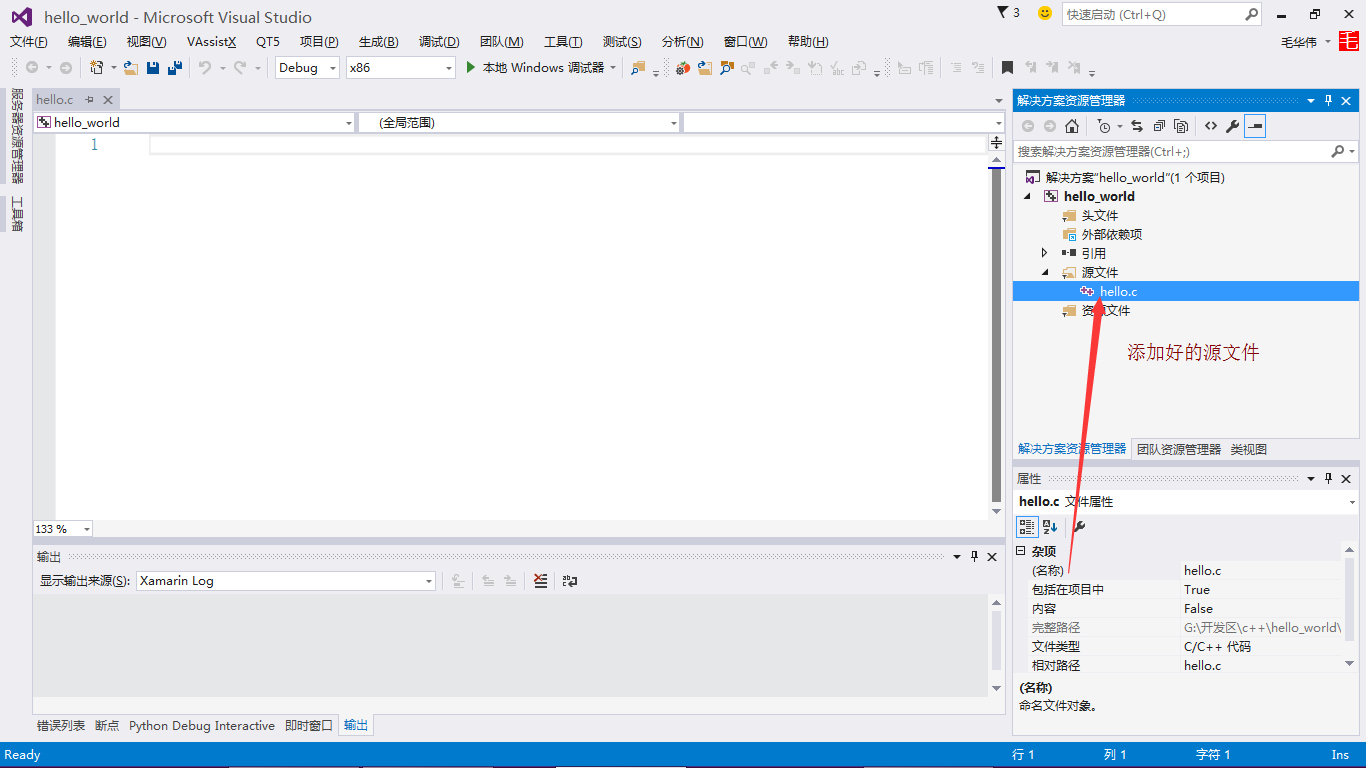1366x768 pixels.
Task: Click Sync with Active Document icon
Action: click(x=1137, y=126)
